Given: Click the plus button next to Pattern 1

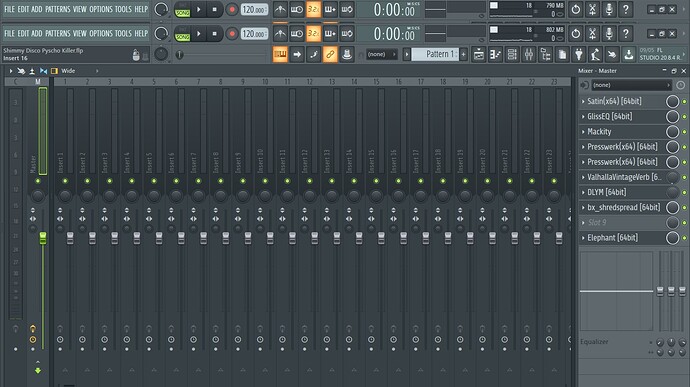Looking at the screenshot, I should pyautogui.click(x=463, y=55).
